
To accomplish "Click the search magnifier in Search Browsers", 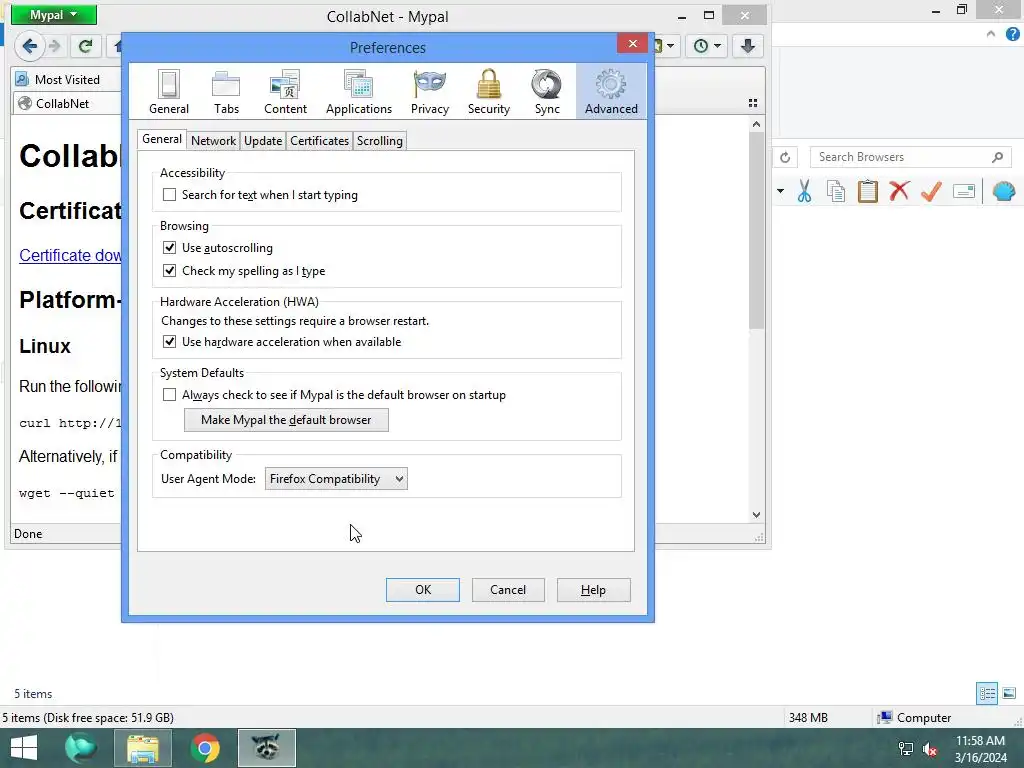I will click(997, 157).
